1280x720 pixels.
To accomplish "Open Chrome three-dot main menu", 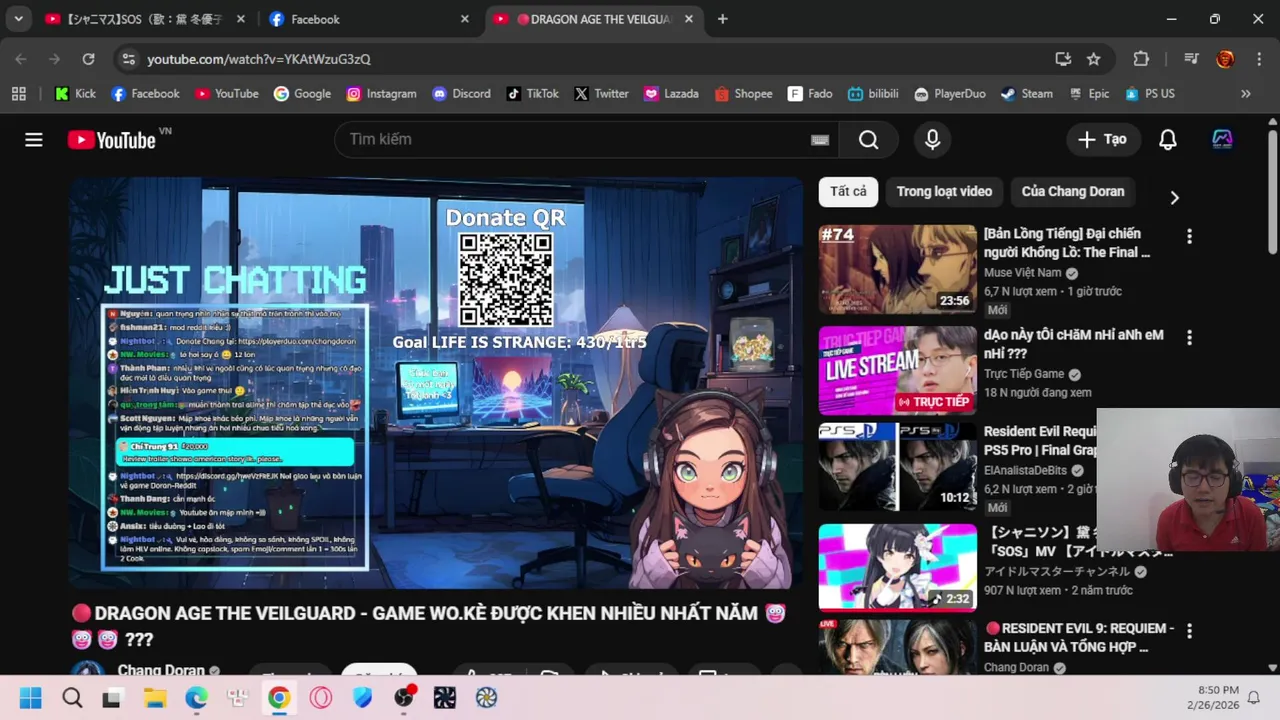I will coord(1258,59).
